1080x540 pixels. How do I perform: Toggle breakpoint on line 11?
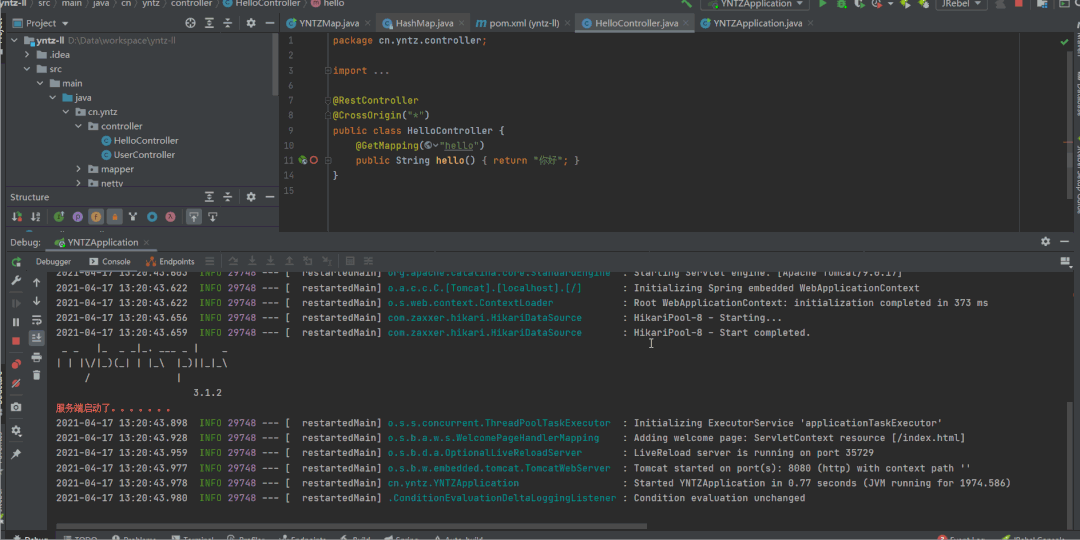pos(314,160)
